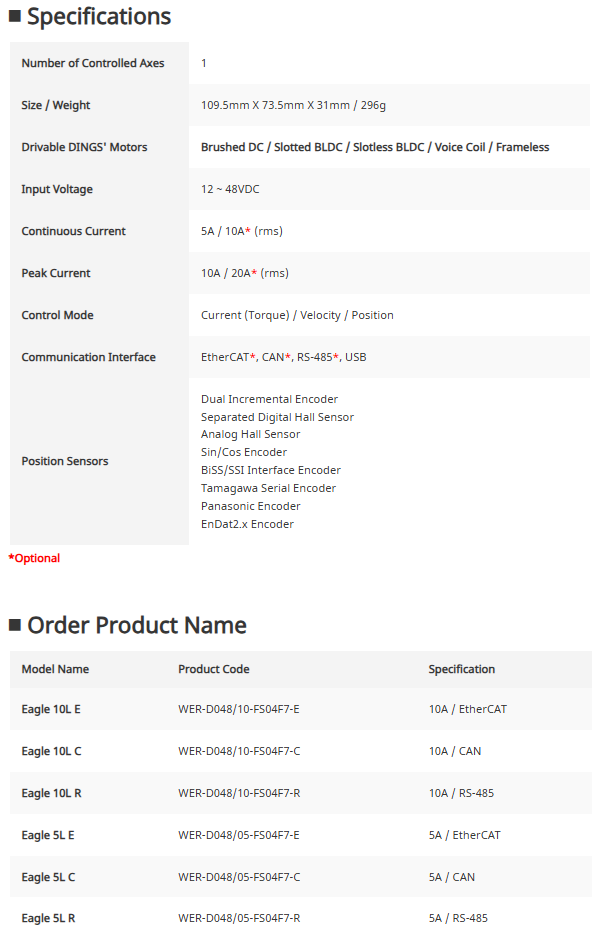The width and height of the screenshot is (600, 944).
Task: Click the Eagle 5L C model name
Action: 48,877
